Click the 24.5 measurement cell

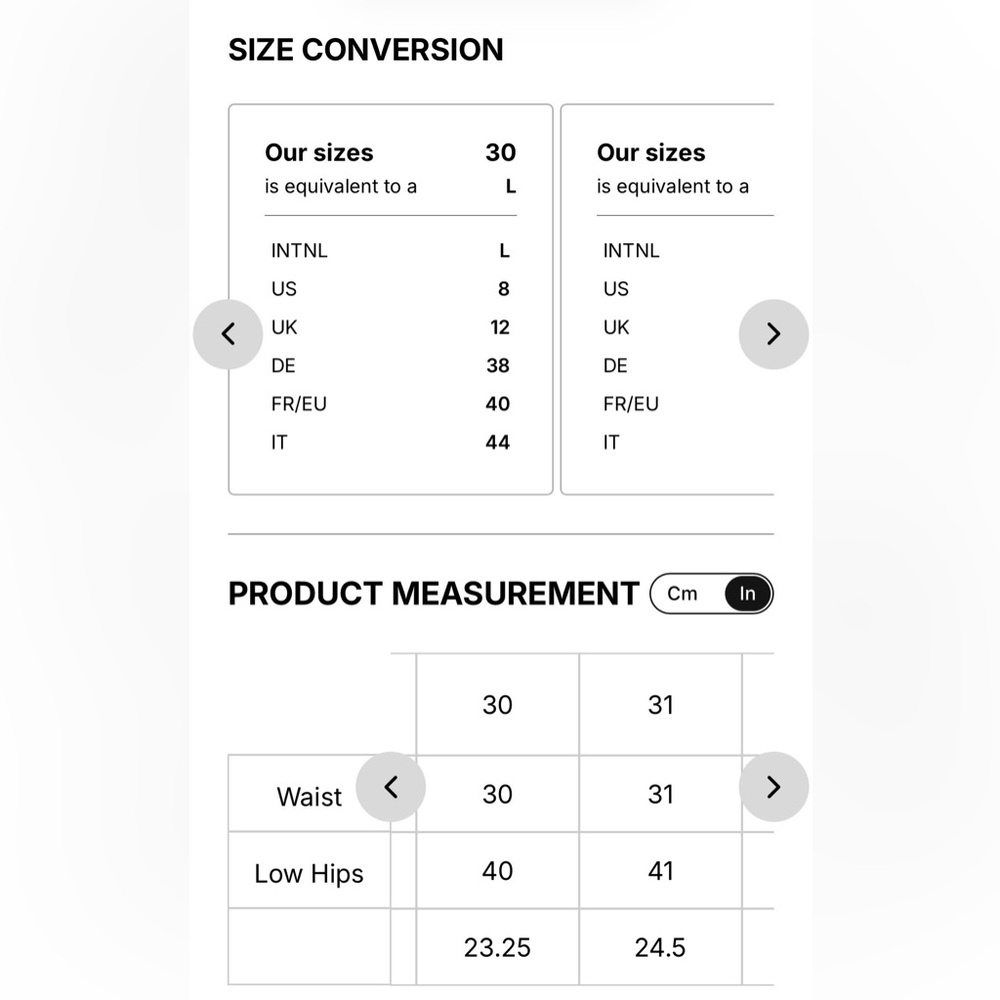[x=661, y=947]
